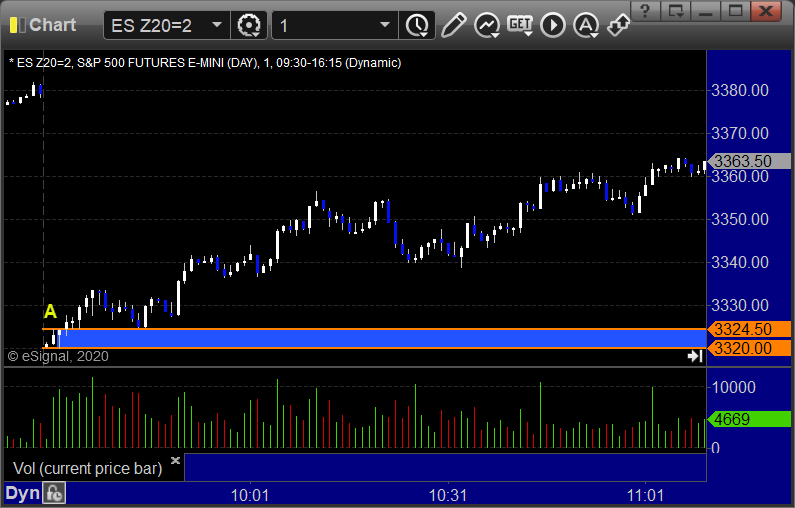795x508 pixels.
Task: Minimize the chart window
Action: 705,11
